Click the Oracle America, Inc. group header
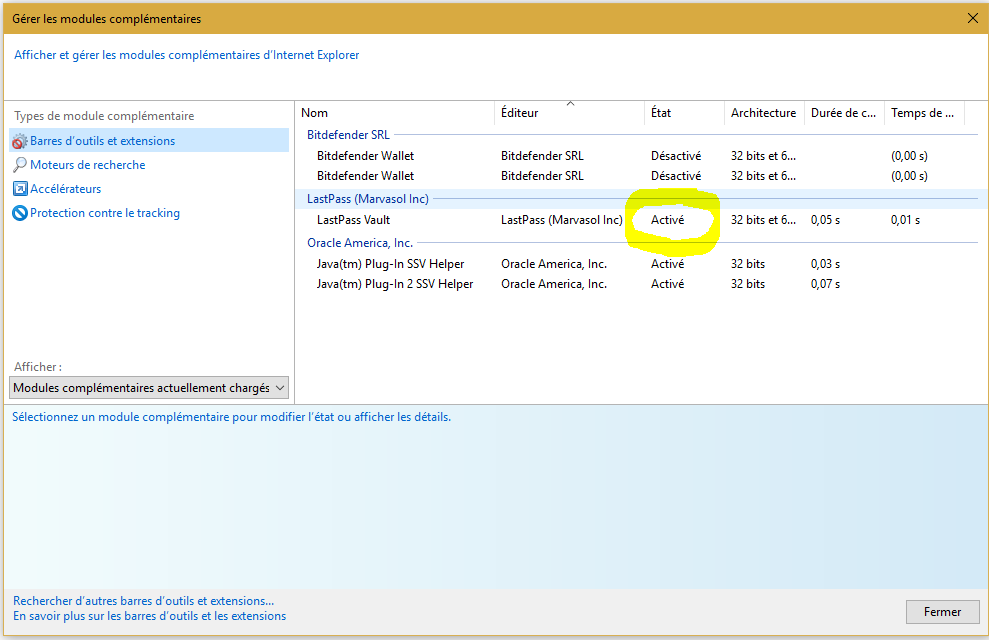The height and width of the screenshot is (640, 989). (360, 243)
